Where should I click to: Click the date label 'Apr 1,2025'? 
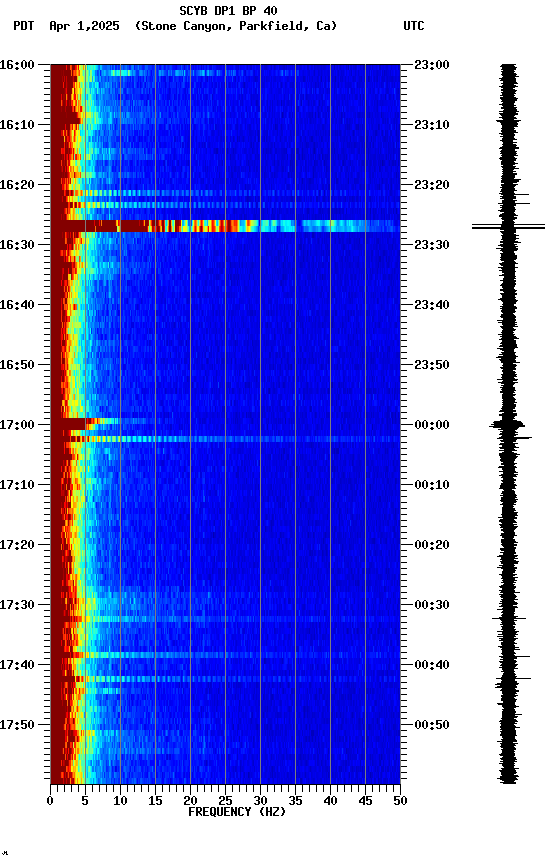tap(84, 26)
